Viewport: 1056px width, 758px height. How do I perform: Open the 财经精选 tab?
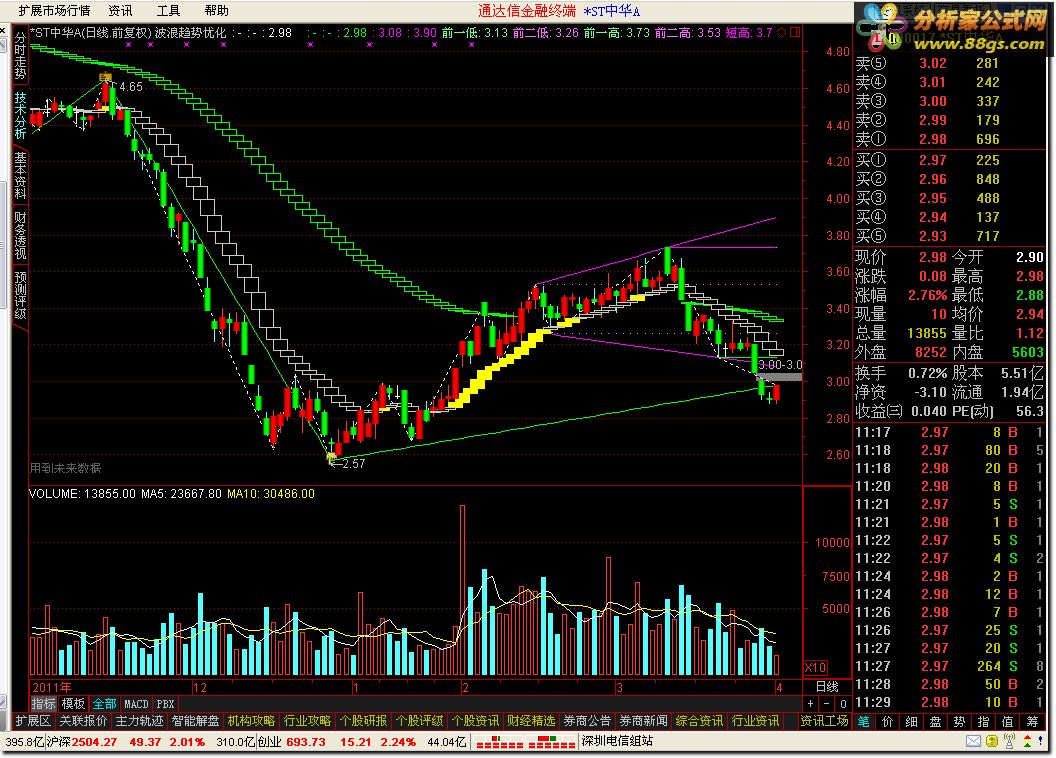click(531, 721)
